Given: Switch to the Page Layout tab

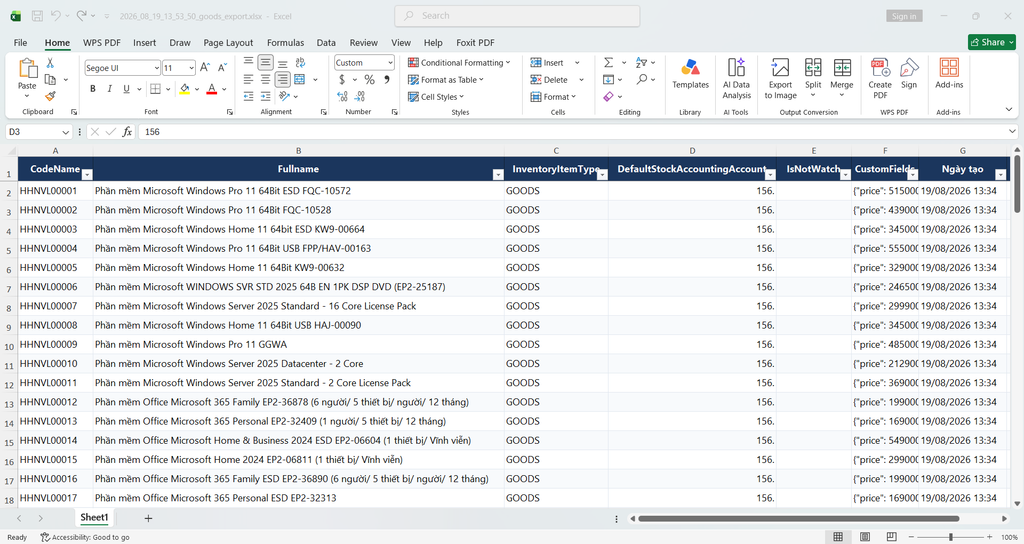Looking at the screenshot, I should coord(228,42).
